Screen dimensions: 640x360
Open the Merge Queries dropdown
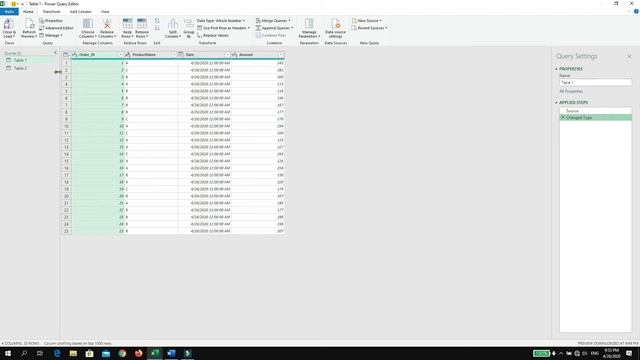273,20
